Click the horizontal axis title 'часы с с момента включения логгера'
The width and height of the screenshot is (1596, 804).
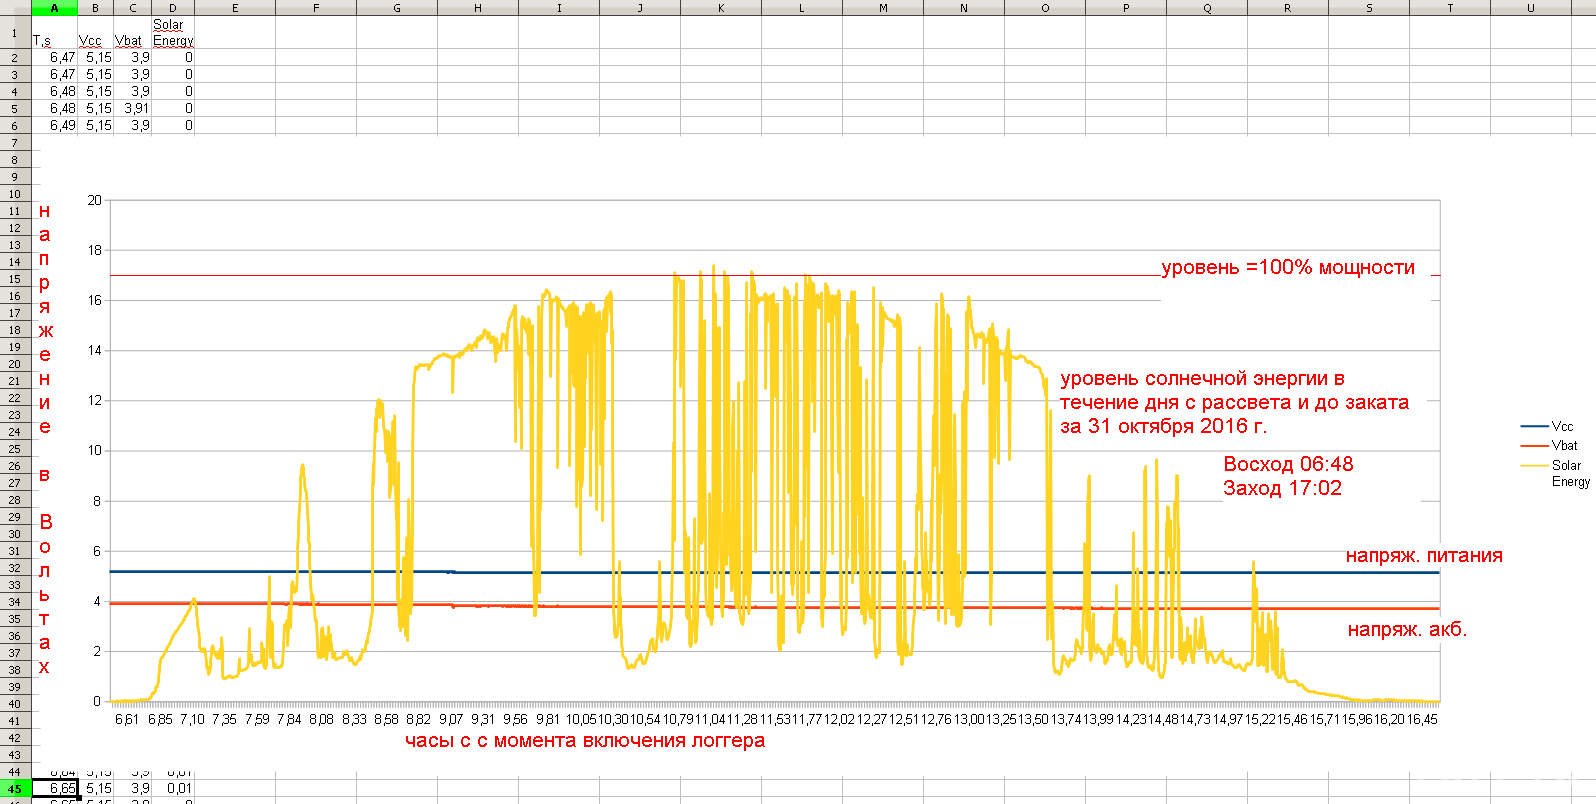pyautogui.click(x=585, y=740)
